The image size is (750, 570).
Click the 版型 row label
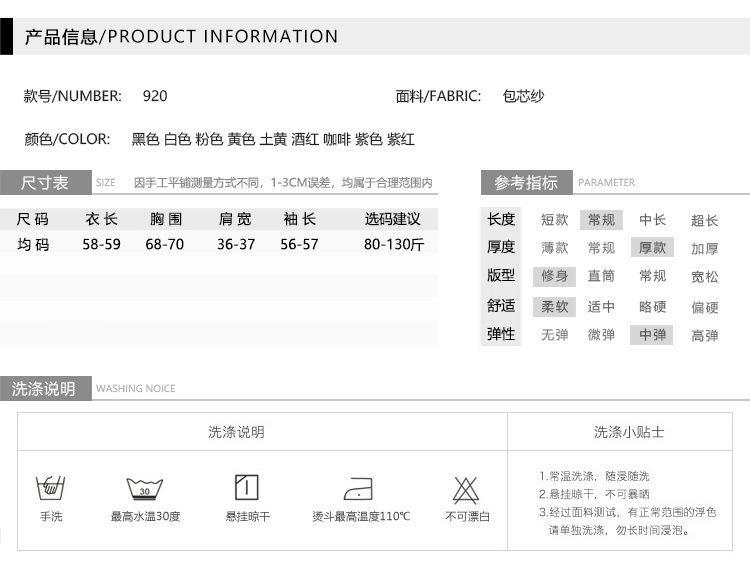click(501, 275)
